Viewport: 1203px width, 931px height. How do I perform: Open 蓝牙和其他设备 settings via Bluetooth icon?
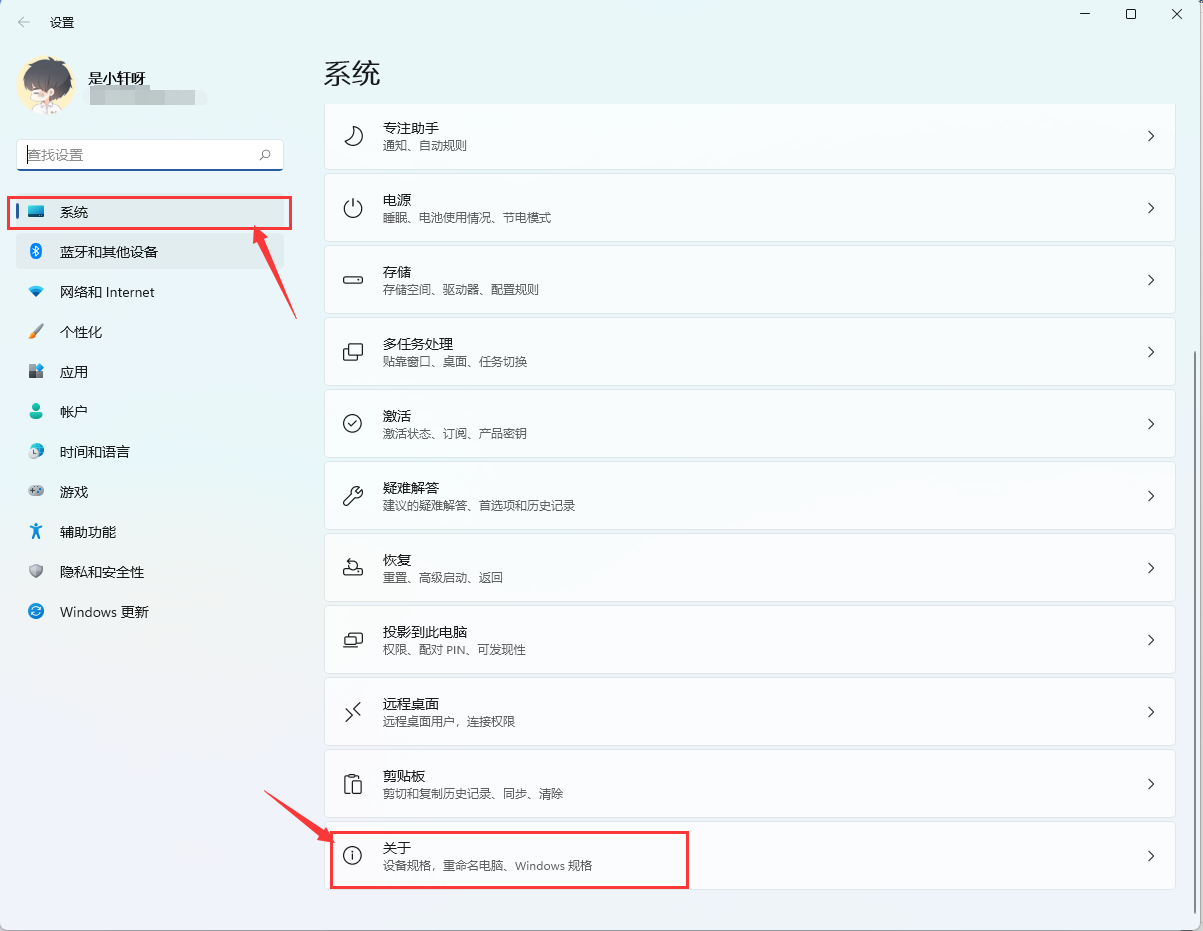[x=35, y=251]
